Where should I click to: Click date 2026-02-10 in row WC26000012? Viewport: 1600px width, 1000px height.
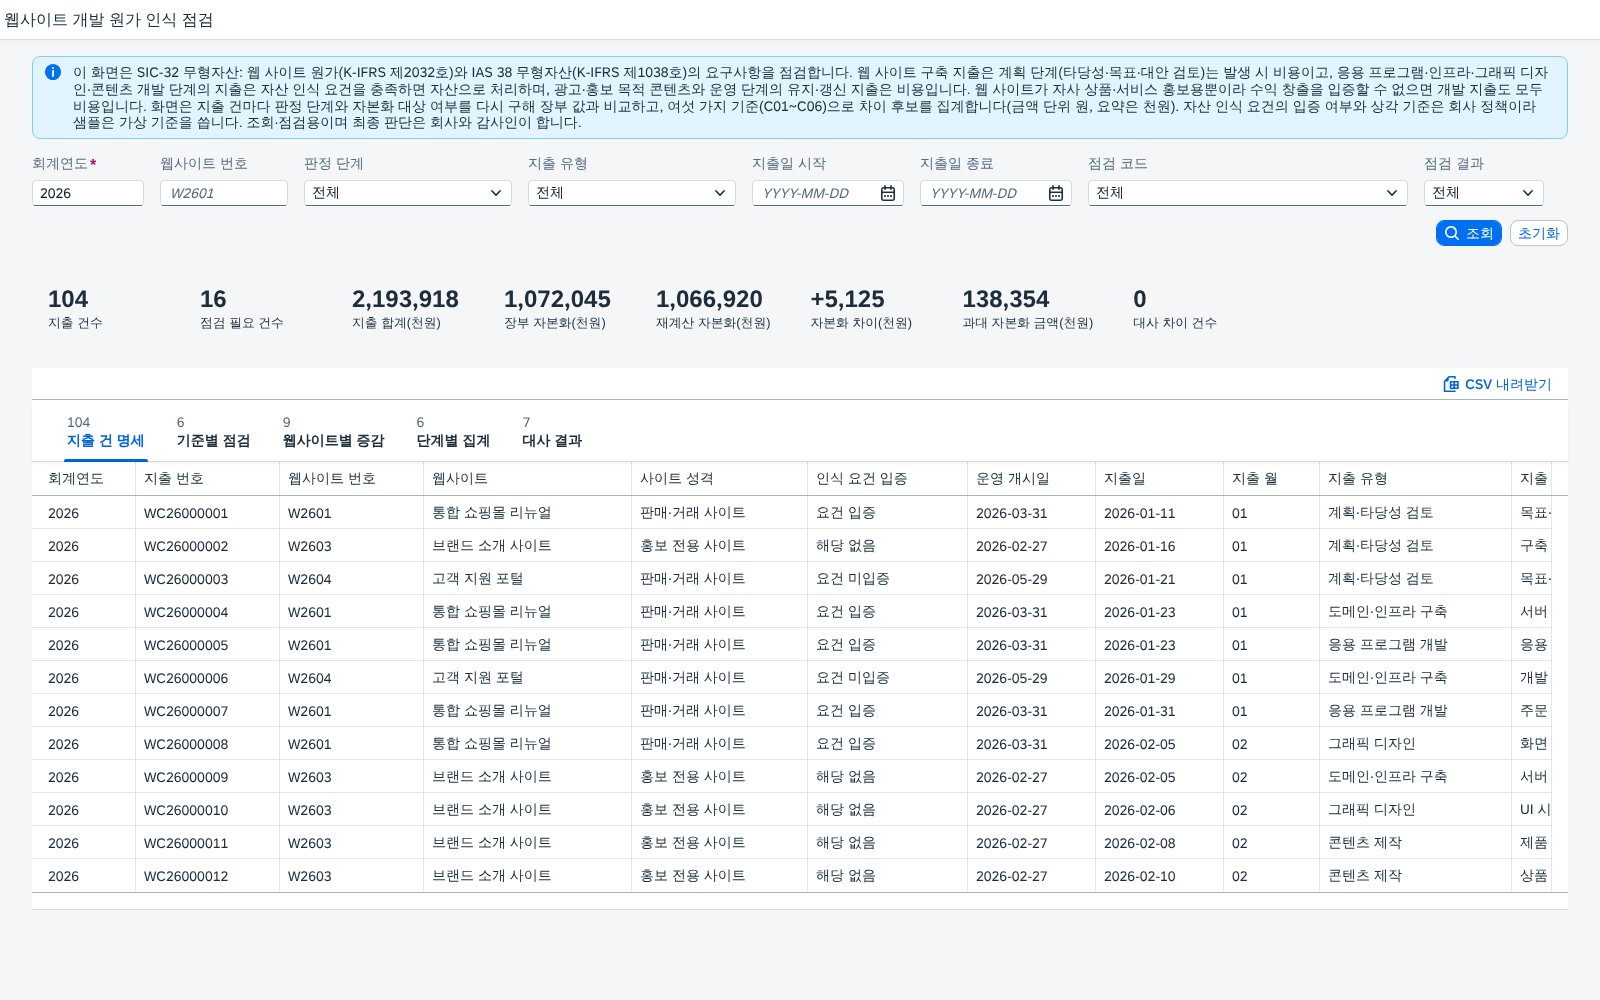1140,876
